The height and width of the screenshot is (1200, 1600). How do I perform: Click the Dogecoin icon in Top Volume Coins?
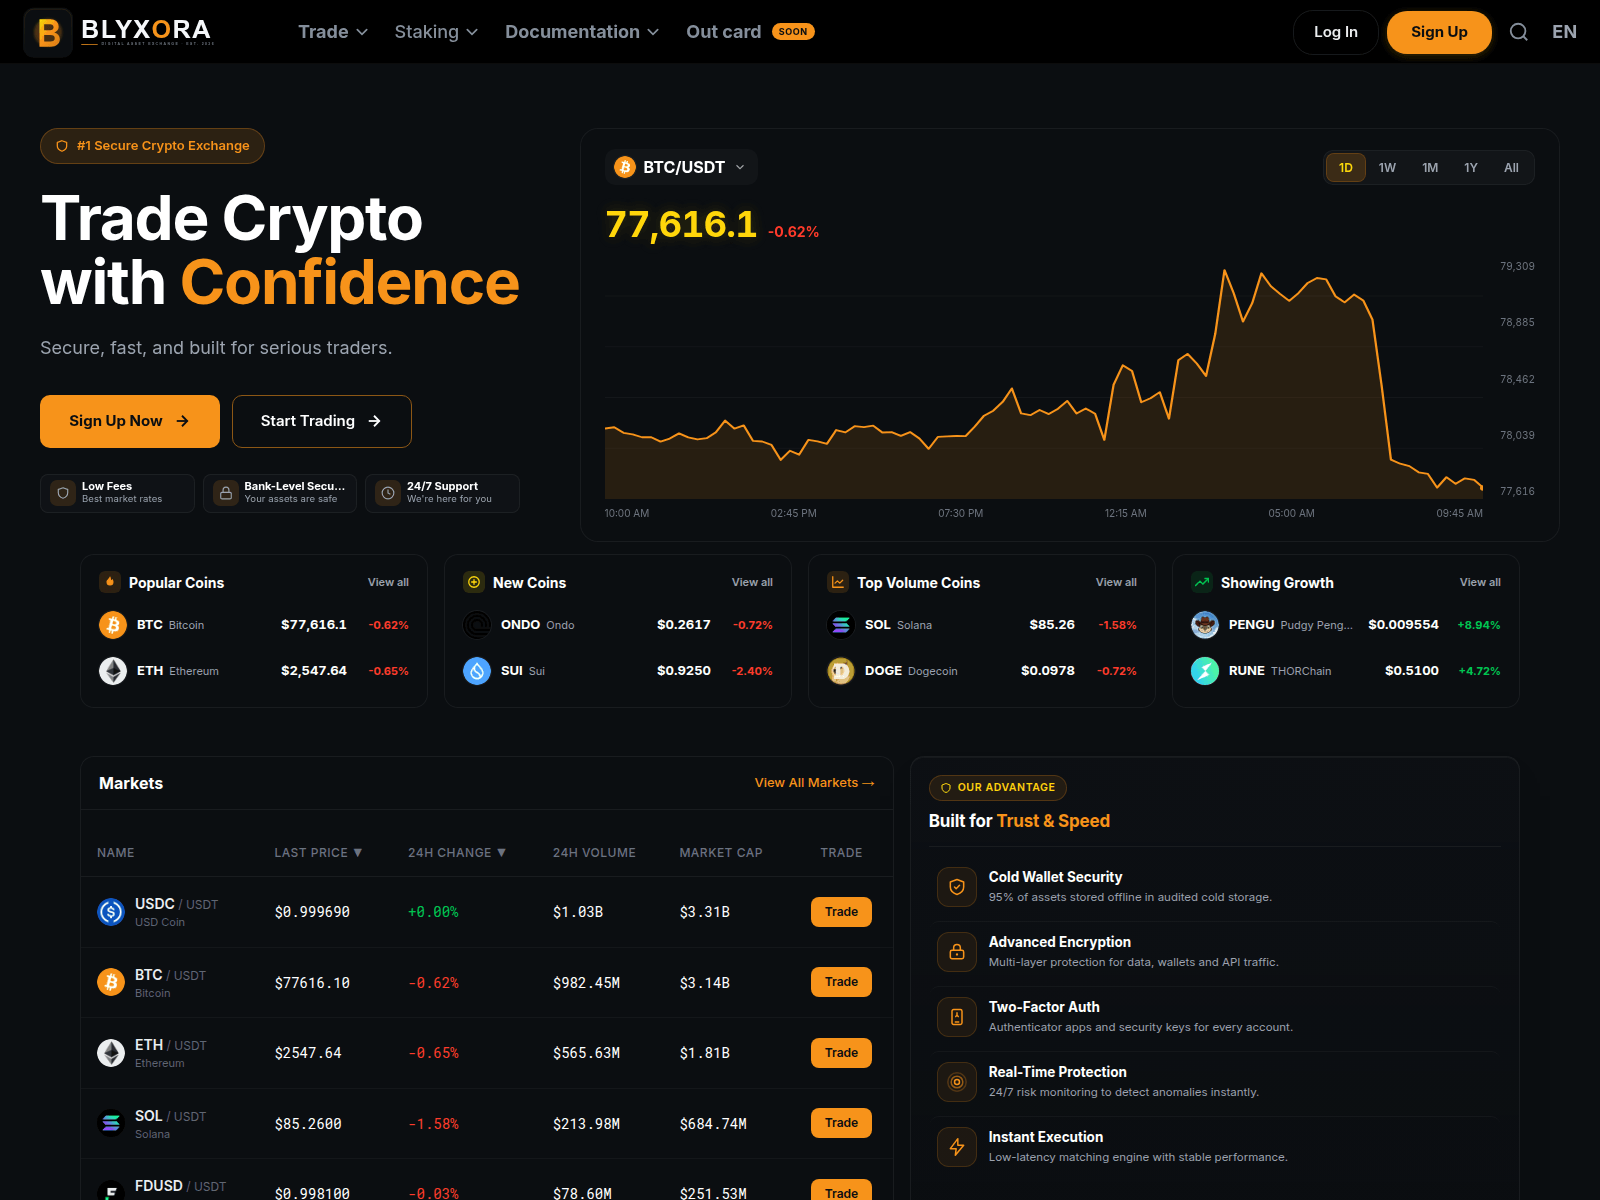841,671
